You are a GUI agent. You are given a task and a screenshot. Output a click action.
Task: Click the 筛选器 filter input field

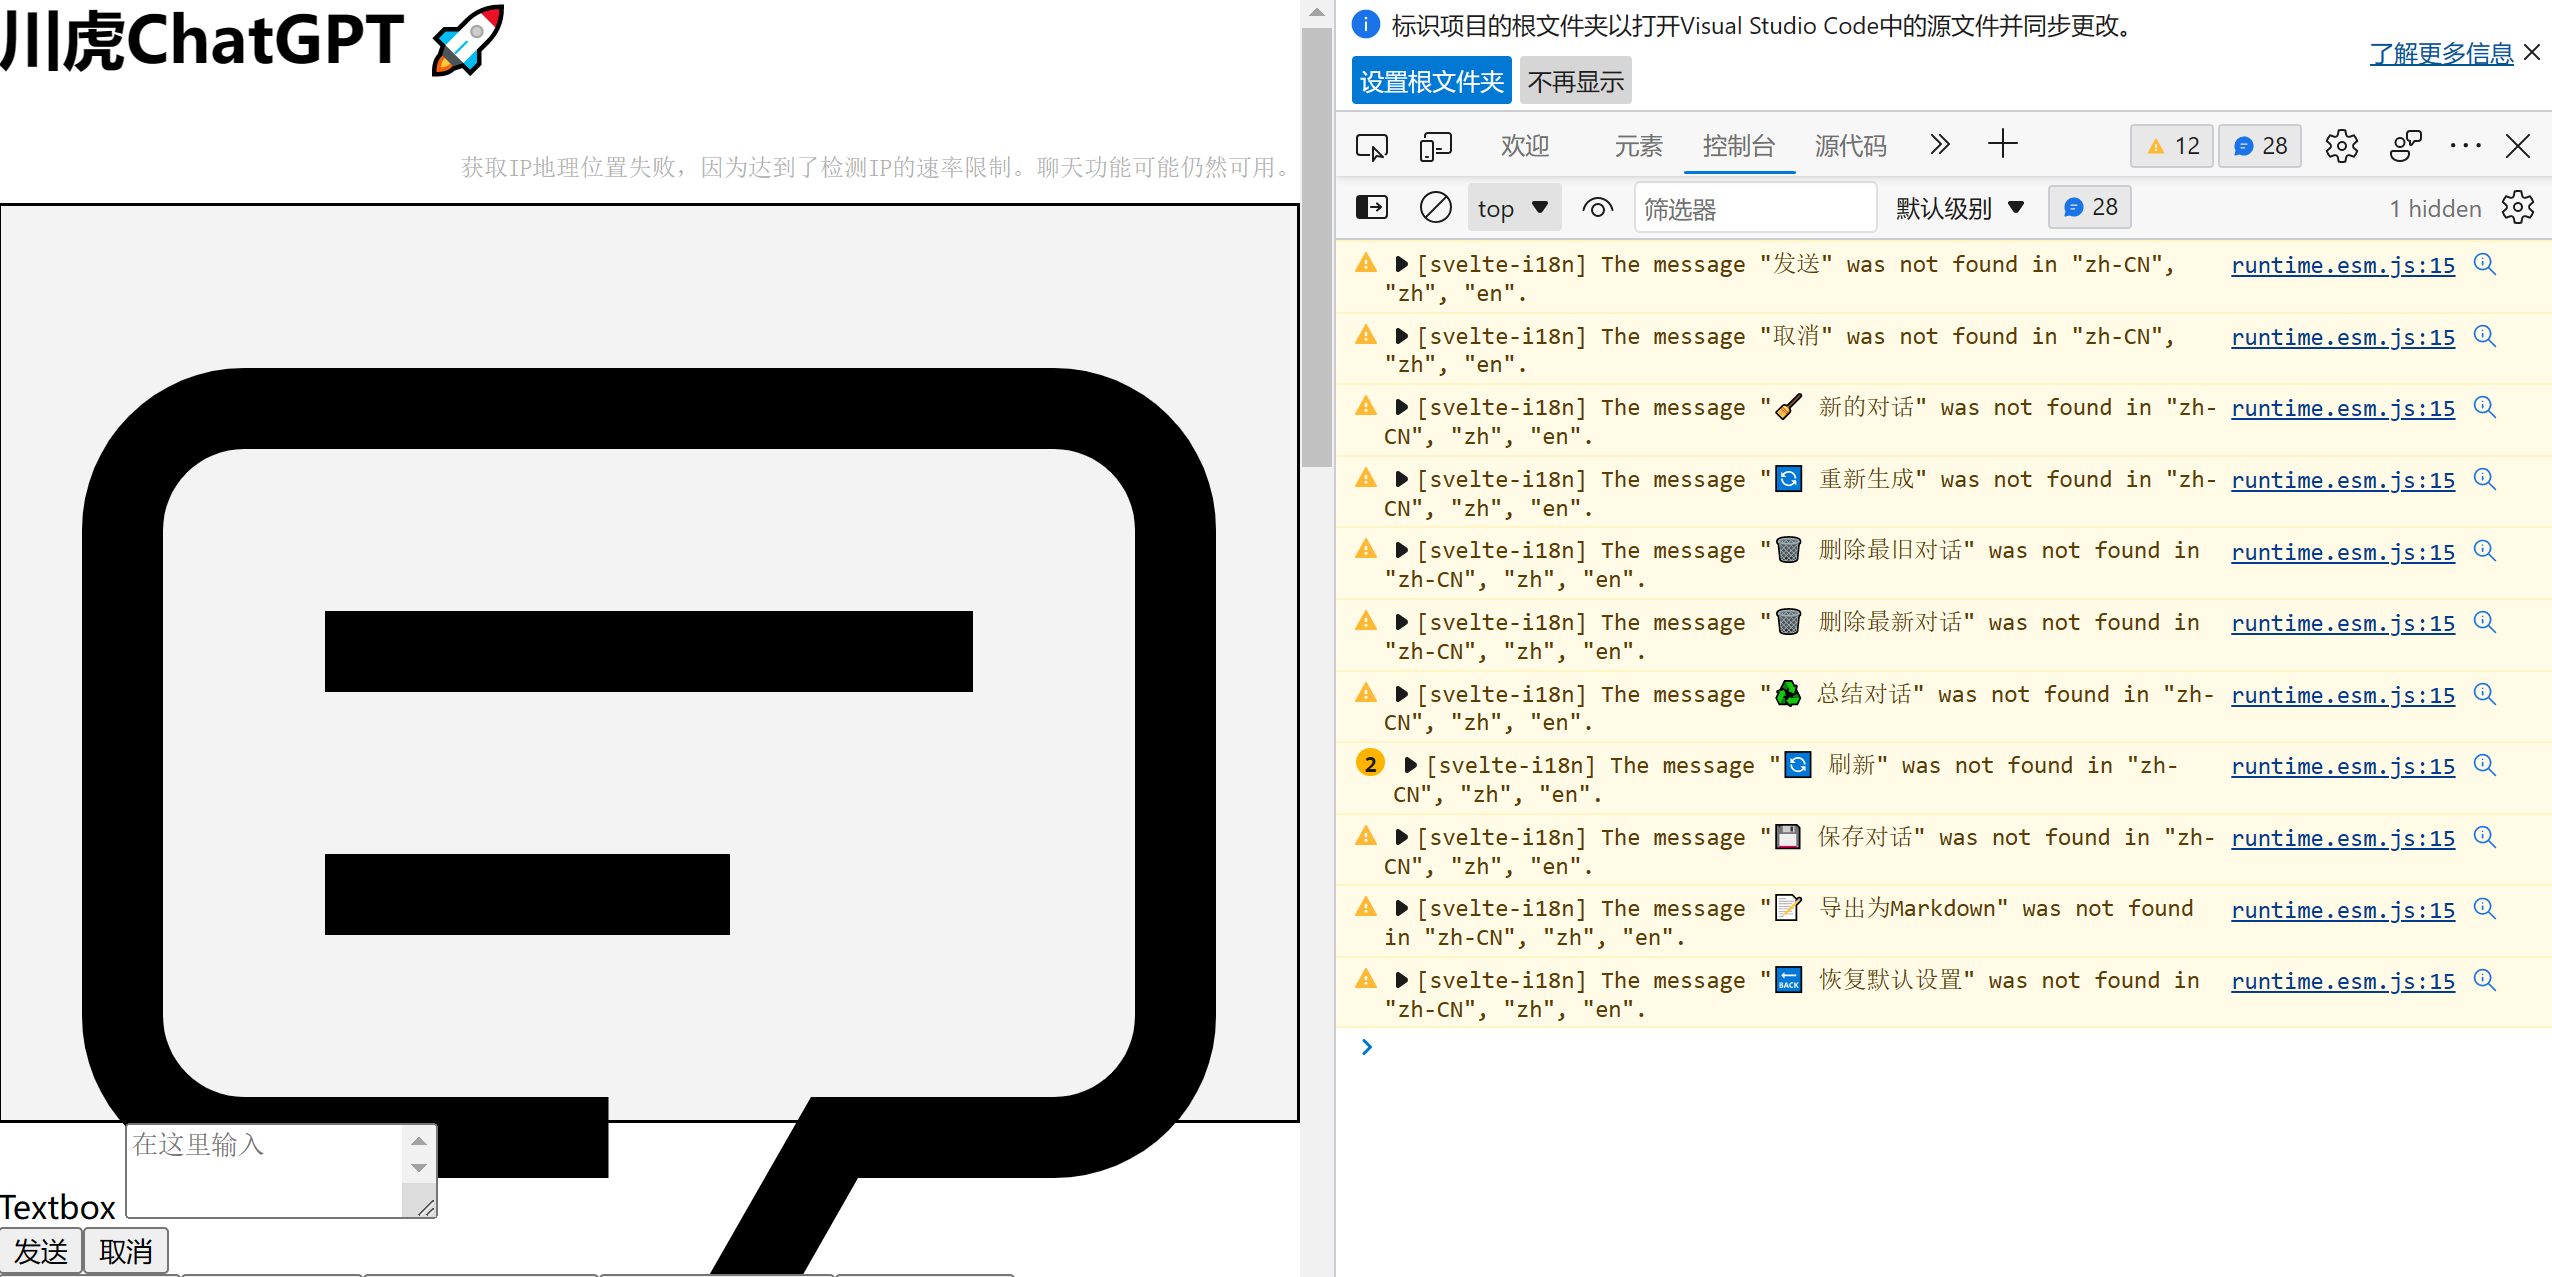1754,209
